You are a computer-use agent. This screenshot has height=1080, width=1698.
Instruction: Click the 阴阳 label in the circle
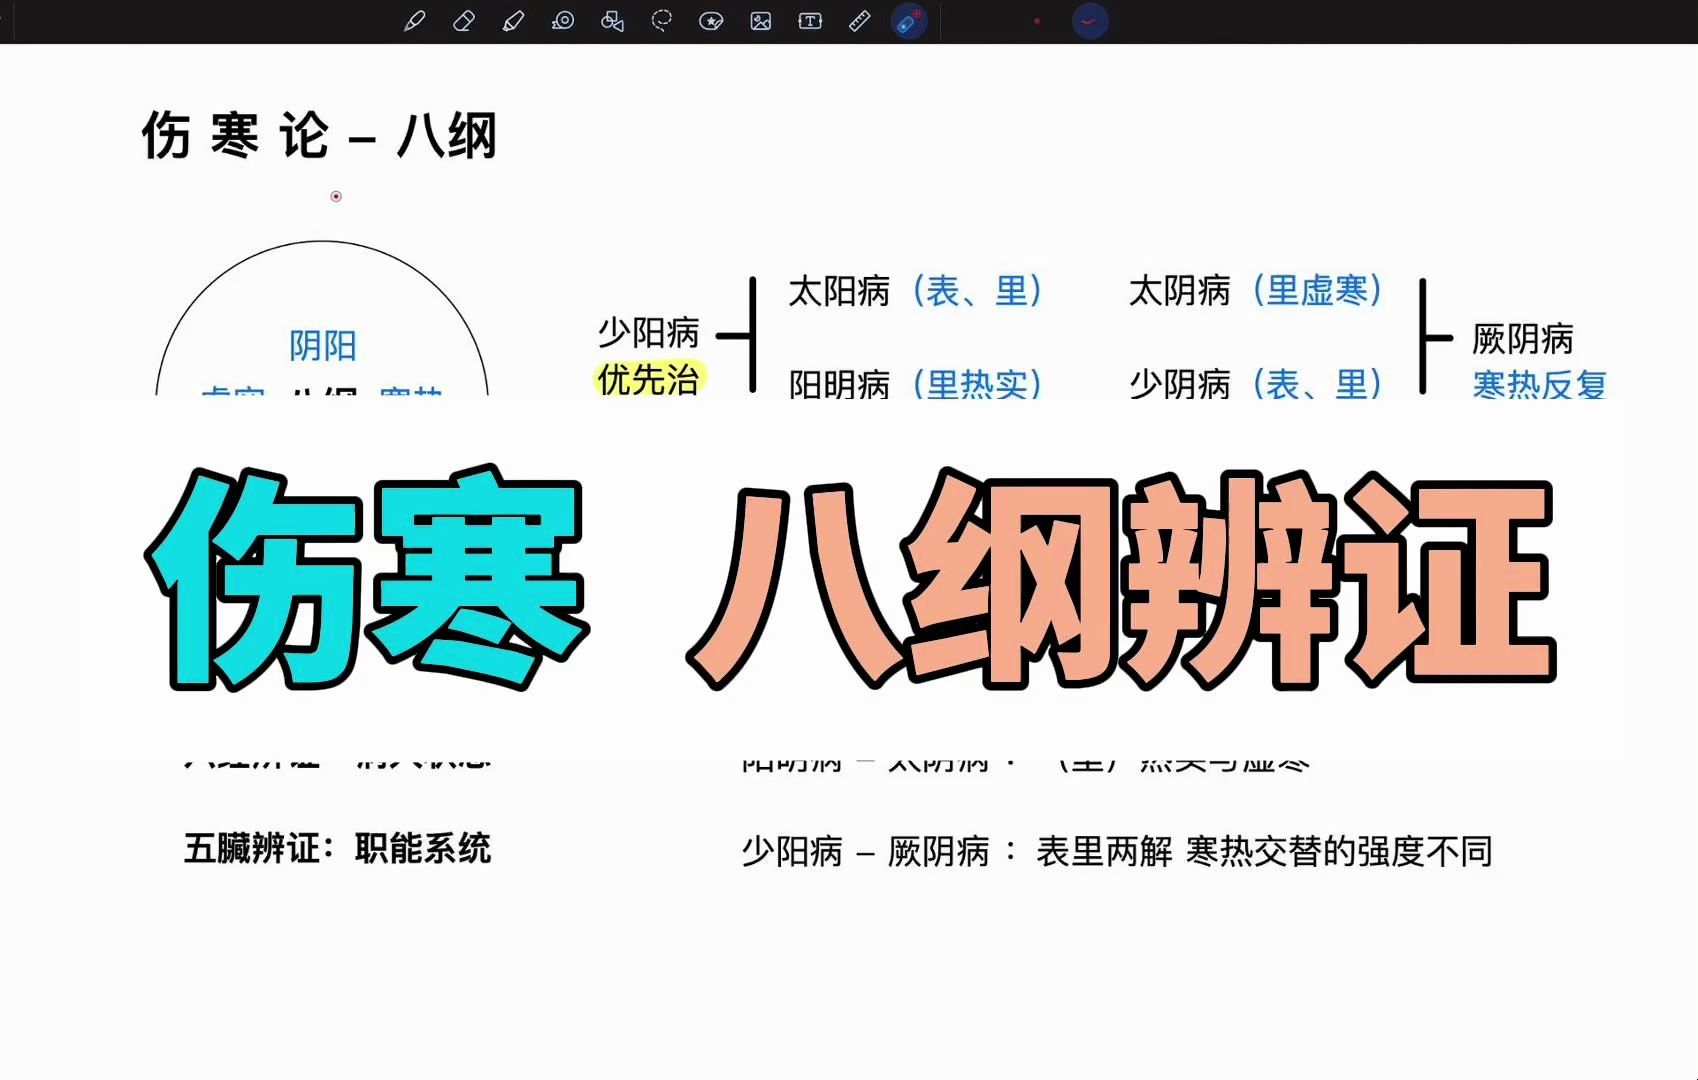point(323,346)
